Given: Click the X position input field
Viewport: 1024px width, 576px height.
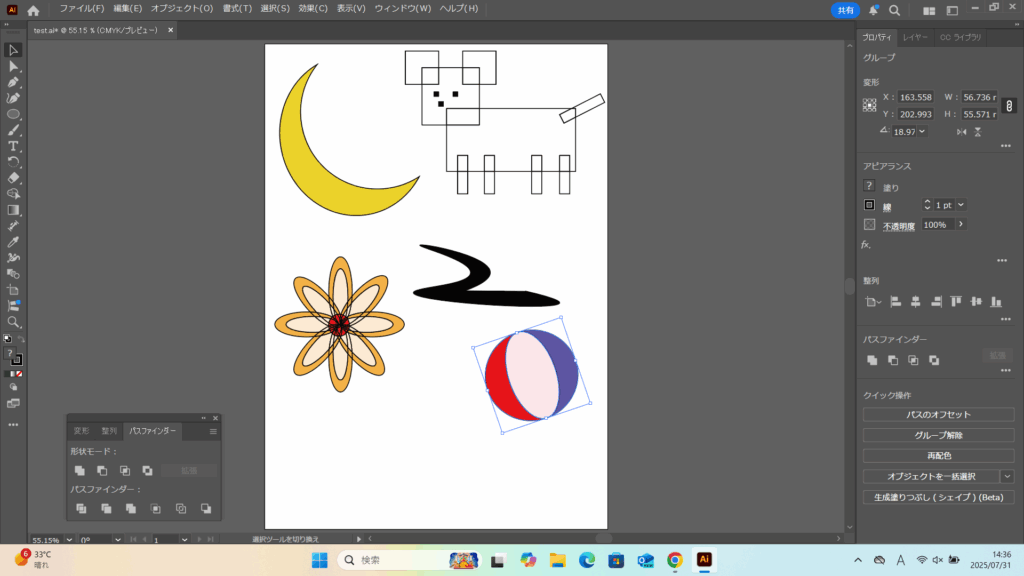Looking at the screenshot, I should click(x=914, y=97).
